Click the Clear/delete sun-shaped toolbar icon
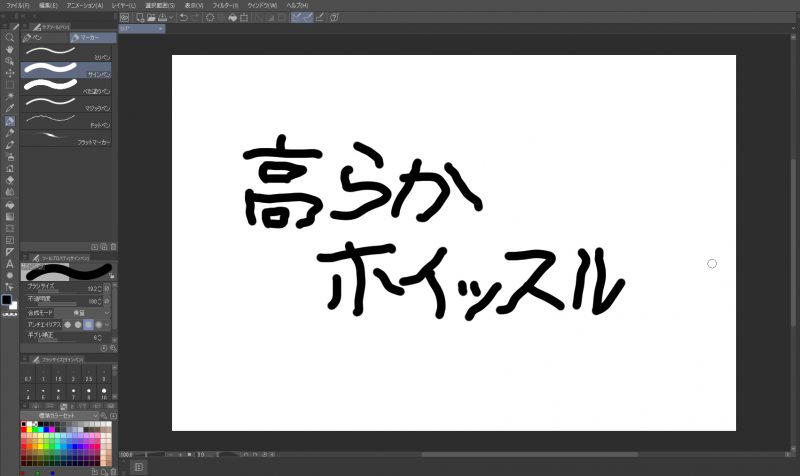Viewport: 800px width, 476px height. (x=210, y=17)
